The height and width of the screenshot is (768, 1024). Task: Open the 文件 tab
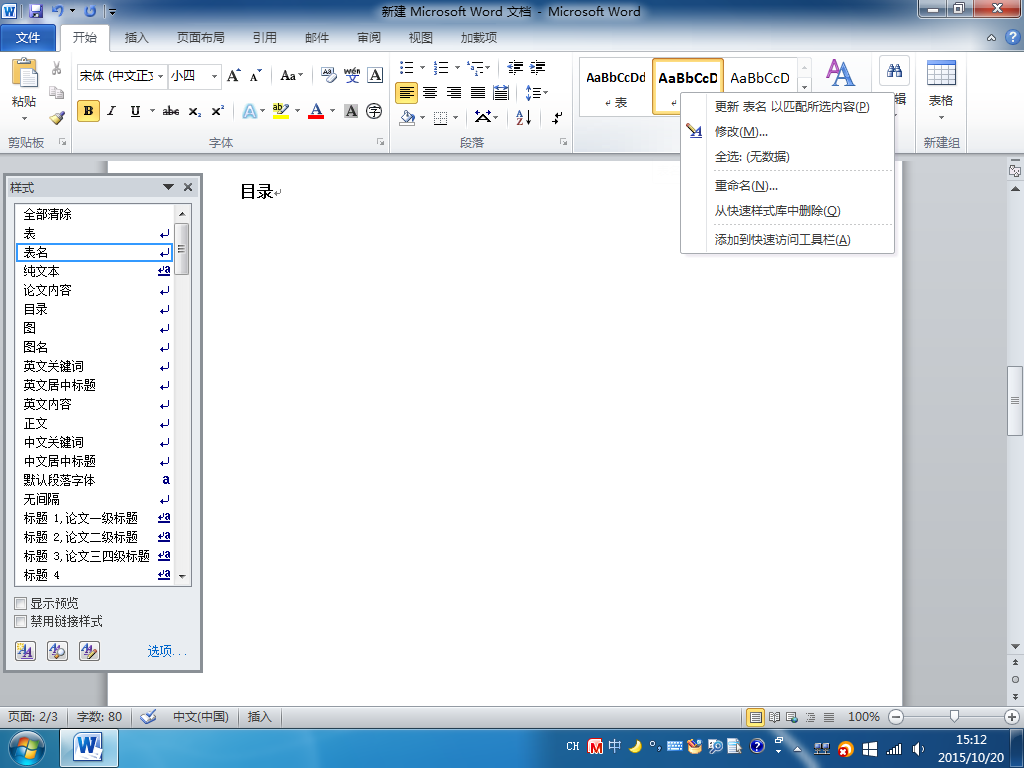(x=28, y=38)
